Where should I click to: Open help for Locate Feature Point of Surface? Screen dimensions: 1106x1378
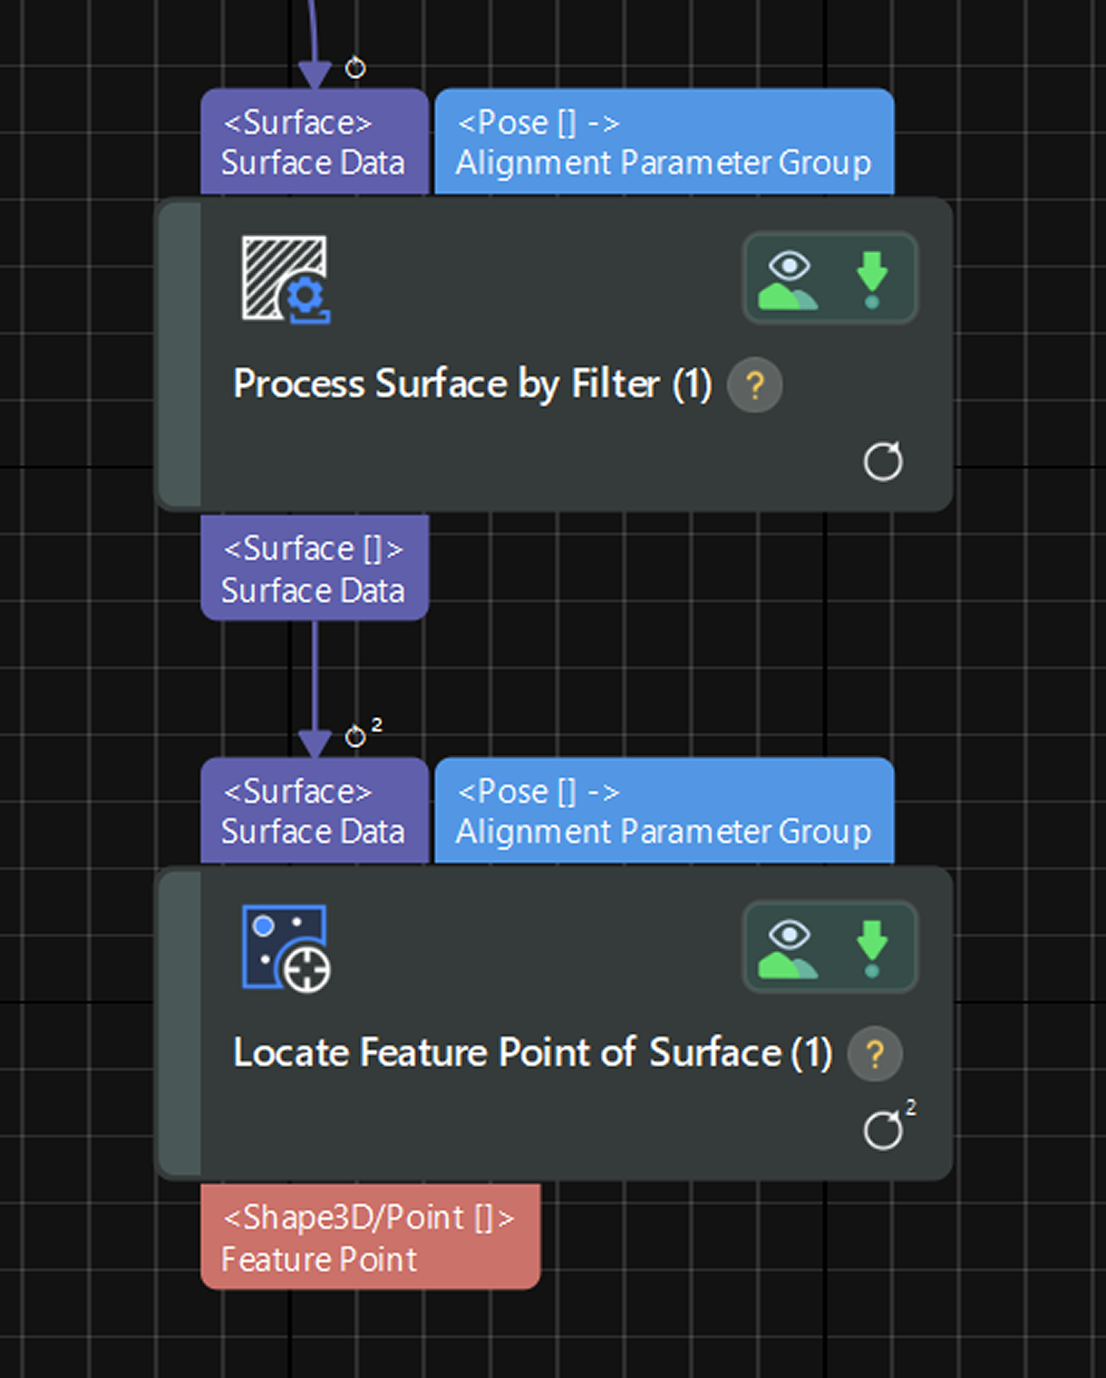point(874,1054)
